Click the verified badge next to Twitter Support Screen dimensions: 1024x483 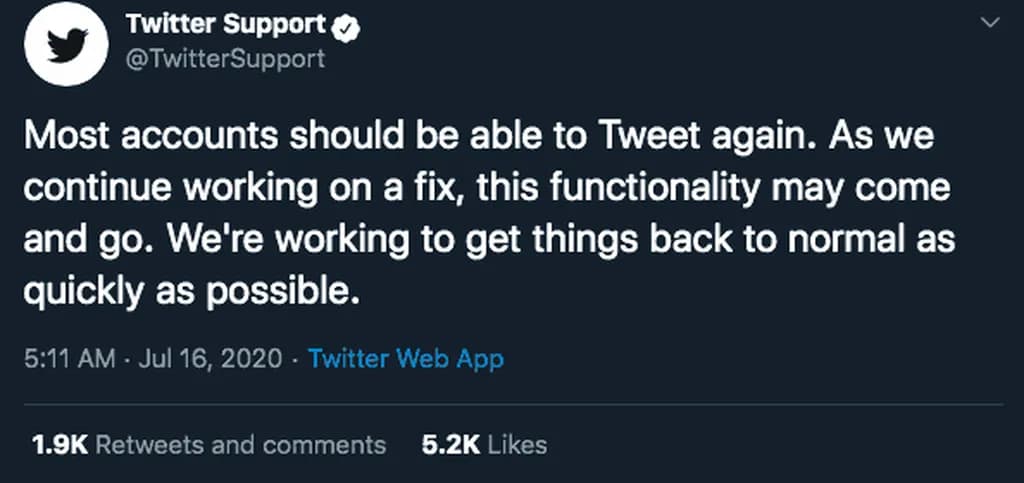click(x=346, y=27)
